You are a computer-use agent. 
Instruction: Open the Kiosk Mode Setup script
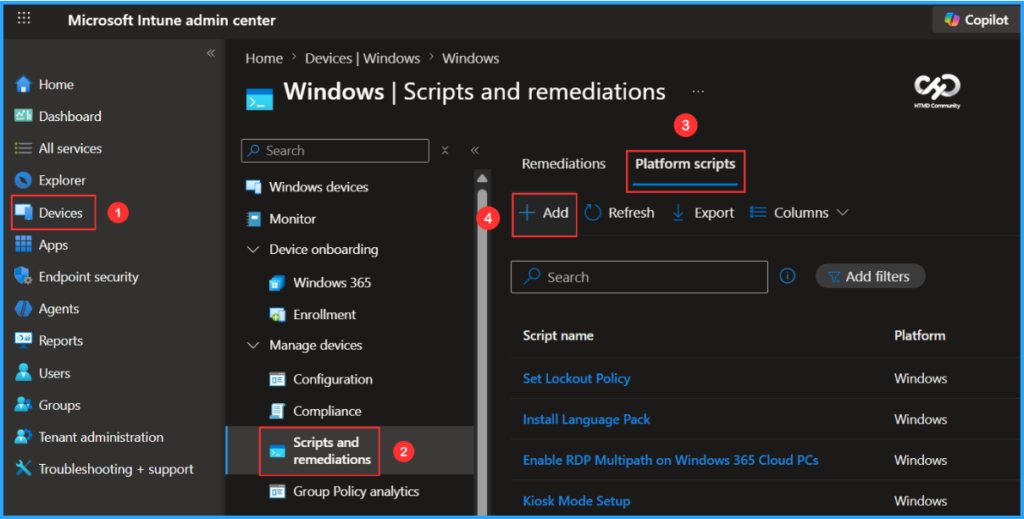(576, 501)
